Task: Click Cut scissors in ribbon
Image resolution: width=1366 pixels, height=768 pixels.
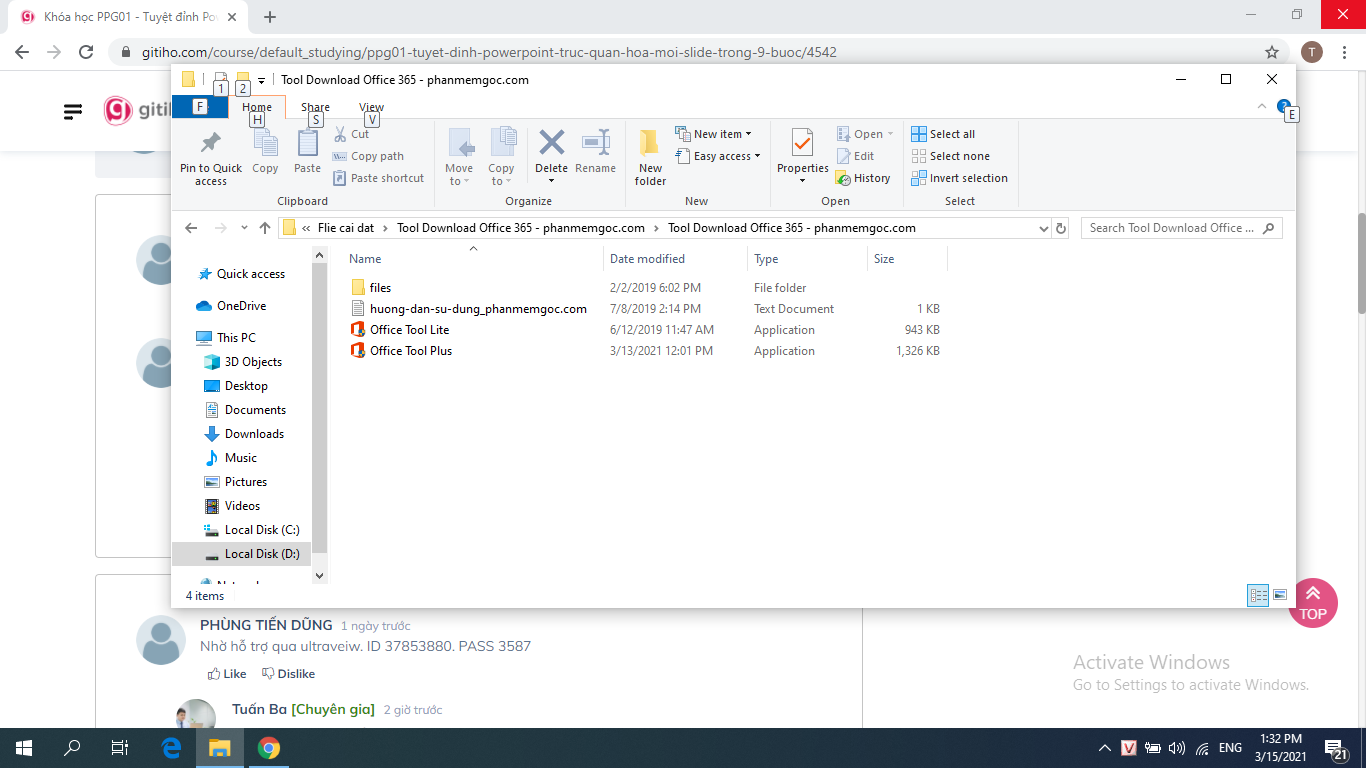Action: [x=351, y=134]
